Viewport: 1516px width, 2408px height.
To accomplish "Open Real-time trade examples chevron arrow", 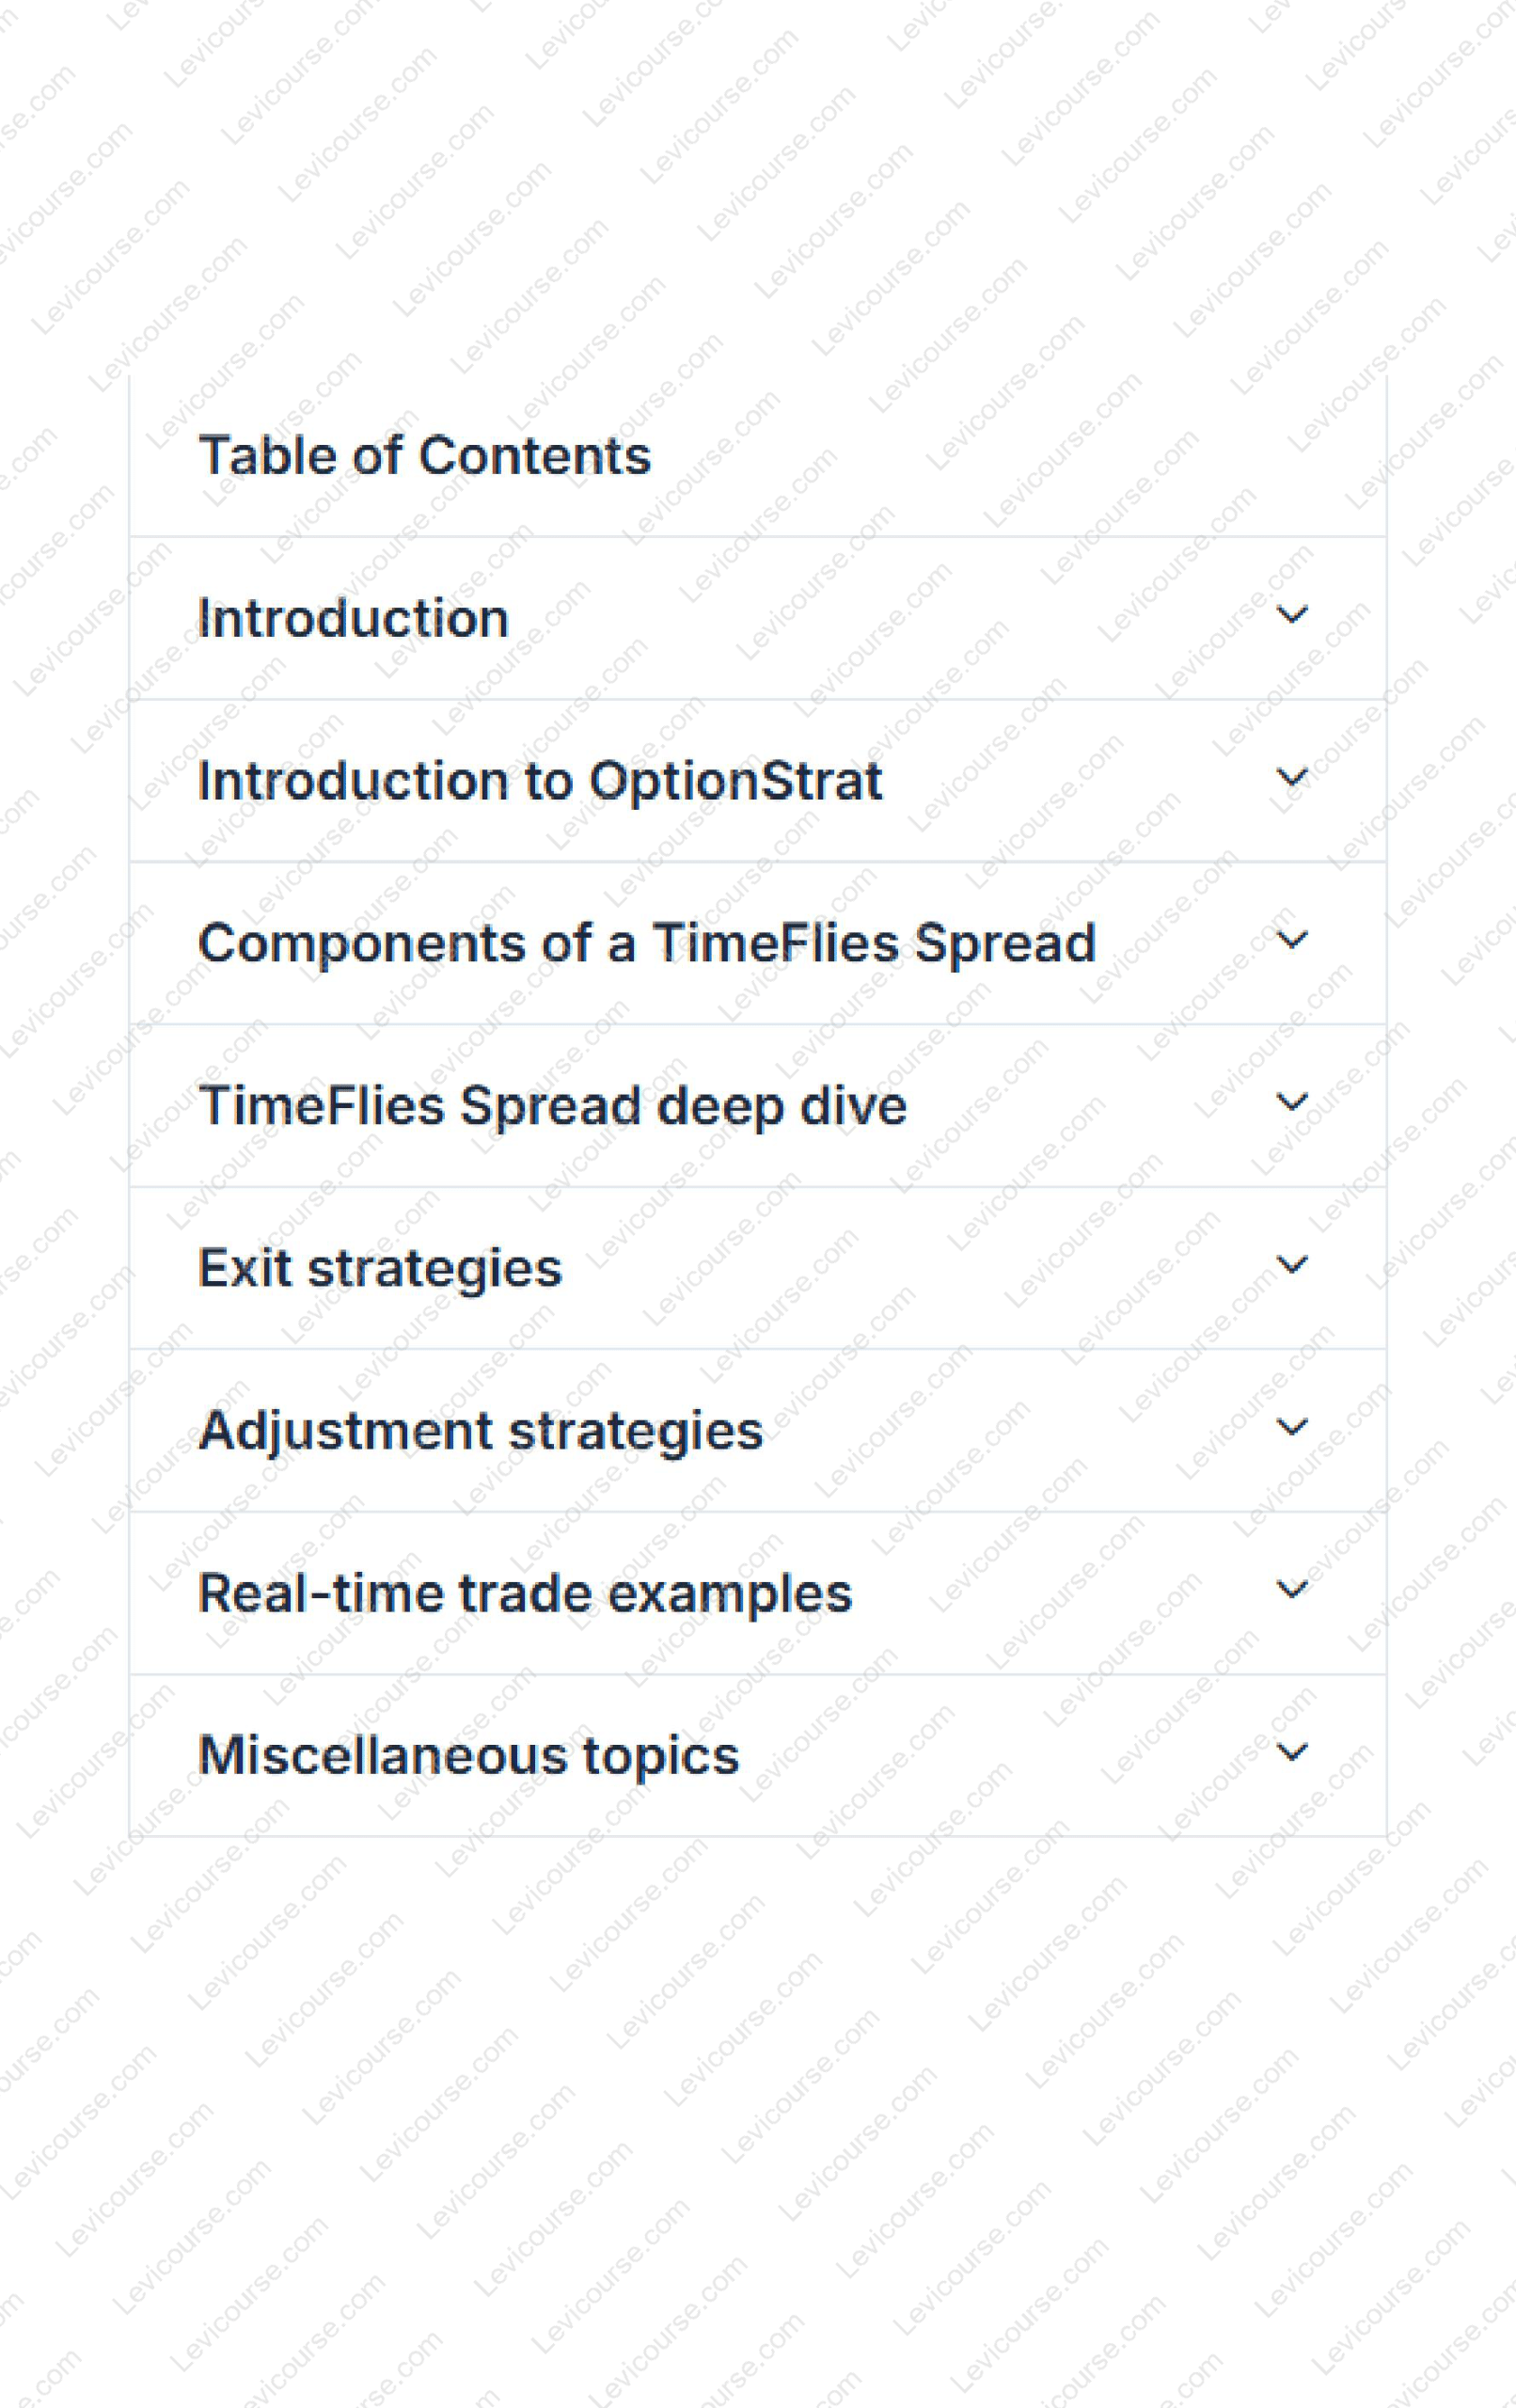I will (x=1292, y=1590).
